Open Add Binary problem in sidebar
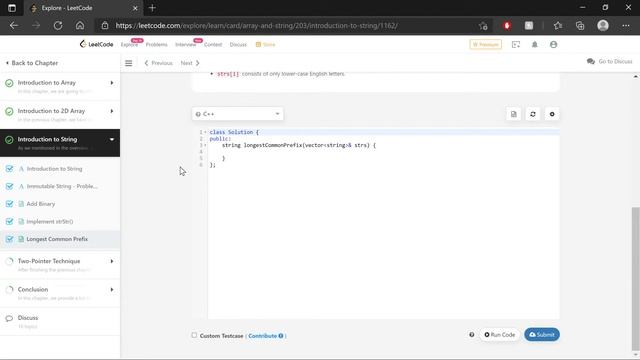The image size is (640, 360). pos(41,204)
